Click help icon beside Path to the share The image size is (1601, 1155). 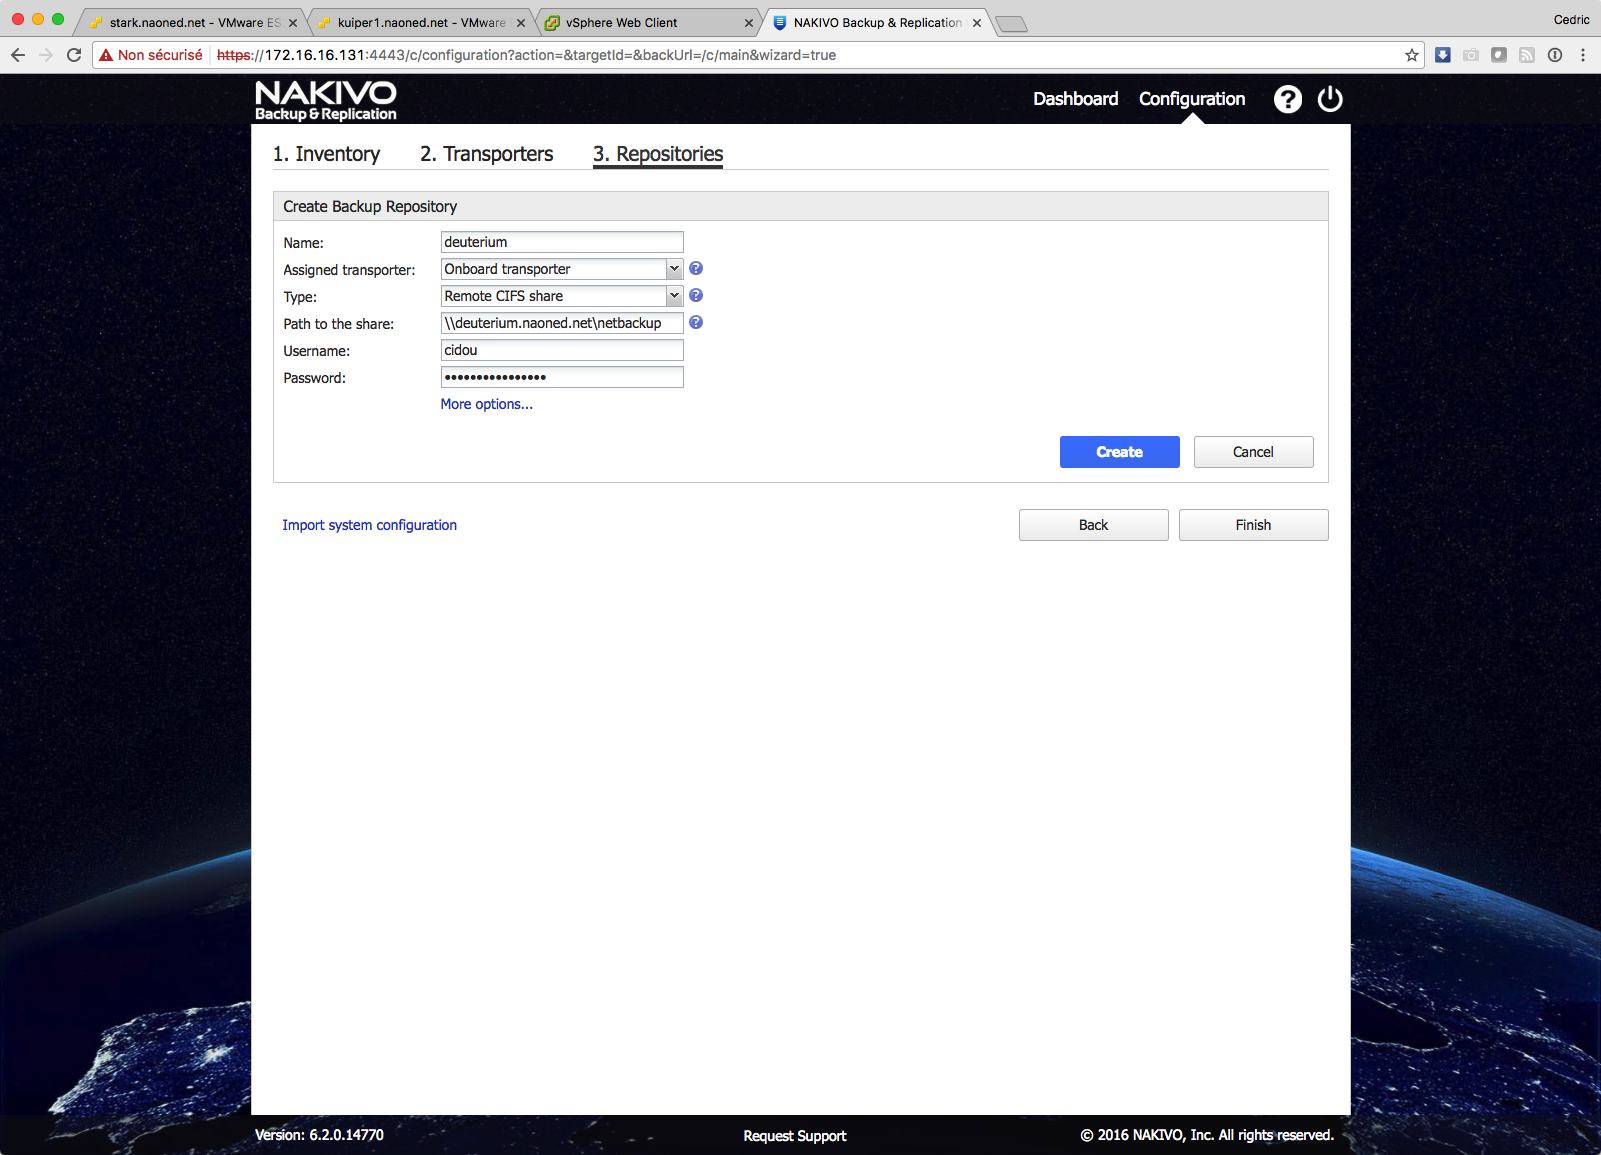click(696, 323)
